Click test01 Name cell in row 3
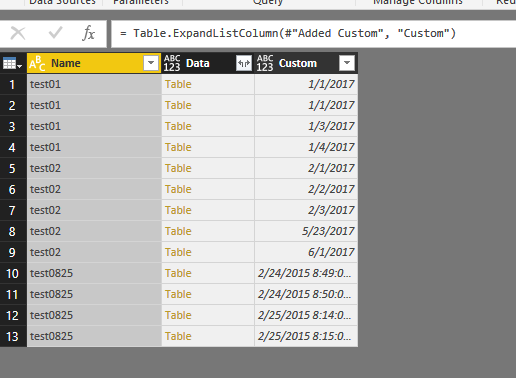Image resolution: width=516 pixels, height=378 pixels. coord(94,126)
